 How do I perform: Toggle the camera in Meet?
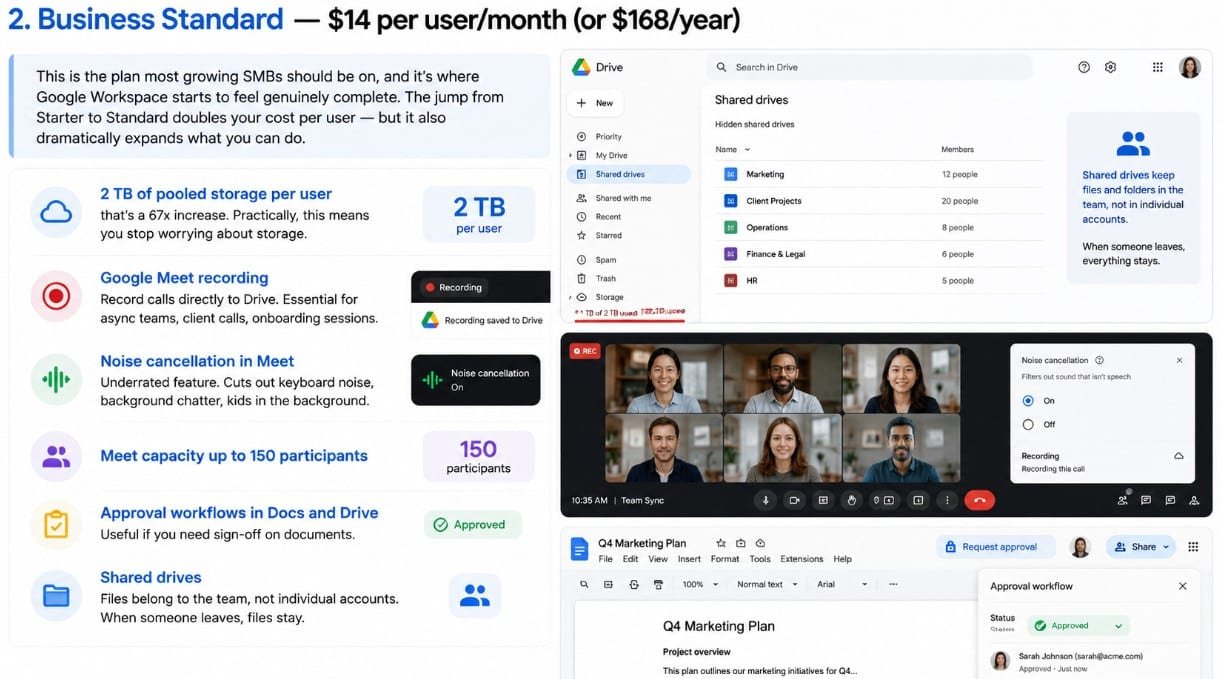[x=795, y=500]
